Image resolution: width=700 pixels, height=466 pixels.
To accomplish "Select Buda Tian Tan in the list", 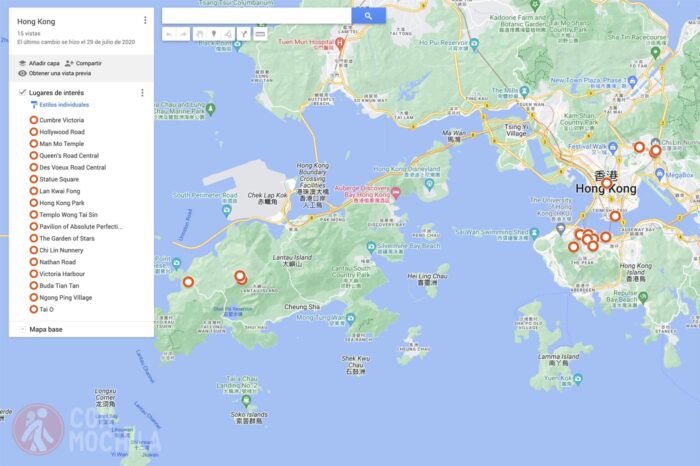I will point(59,286).
